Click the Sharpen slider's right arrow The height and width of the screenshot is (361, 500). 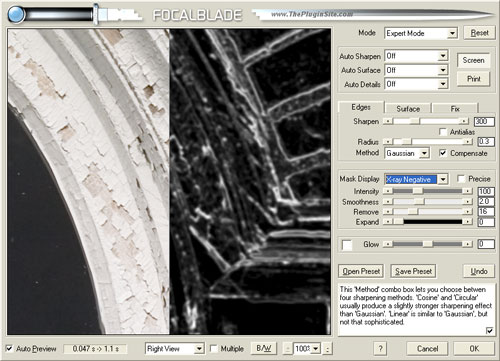click(x=463, y=121)
